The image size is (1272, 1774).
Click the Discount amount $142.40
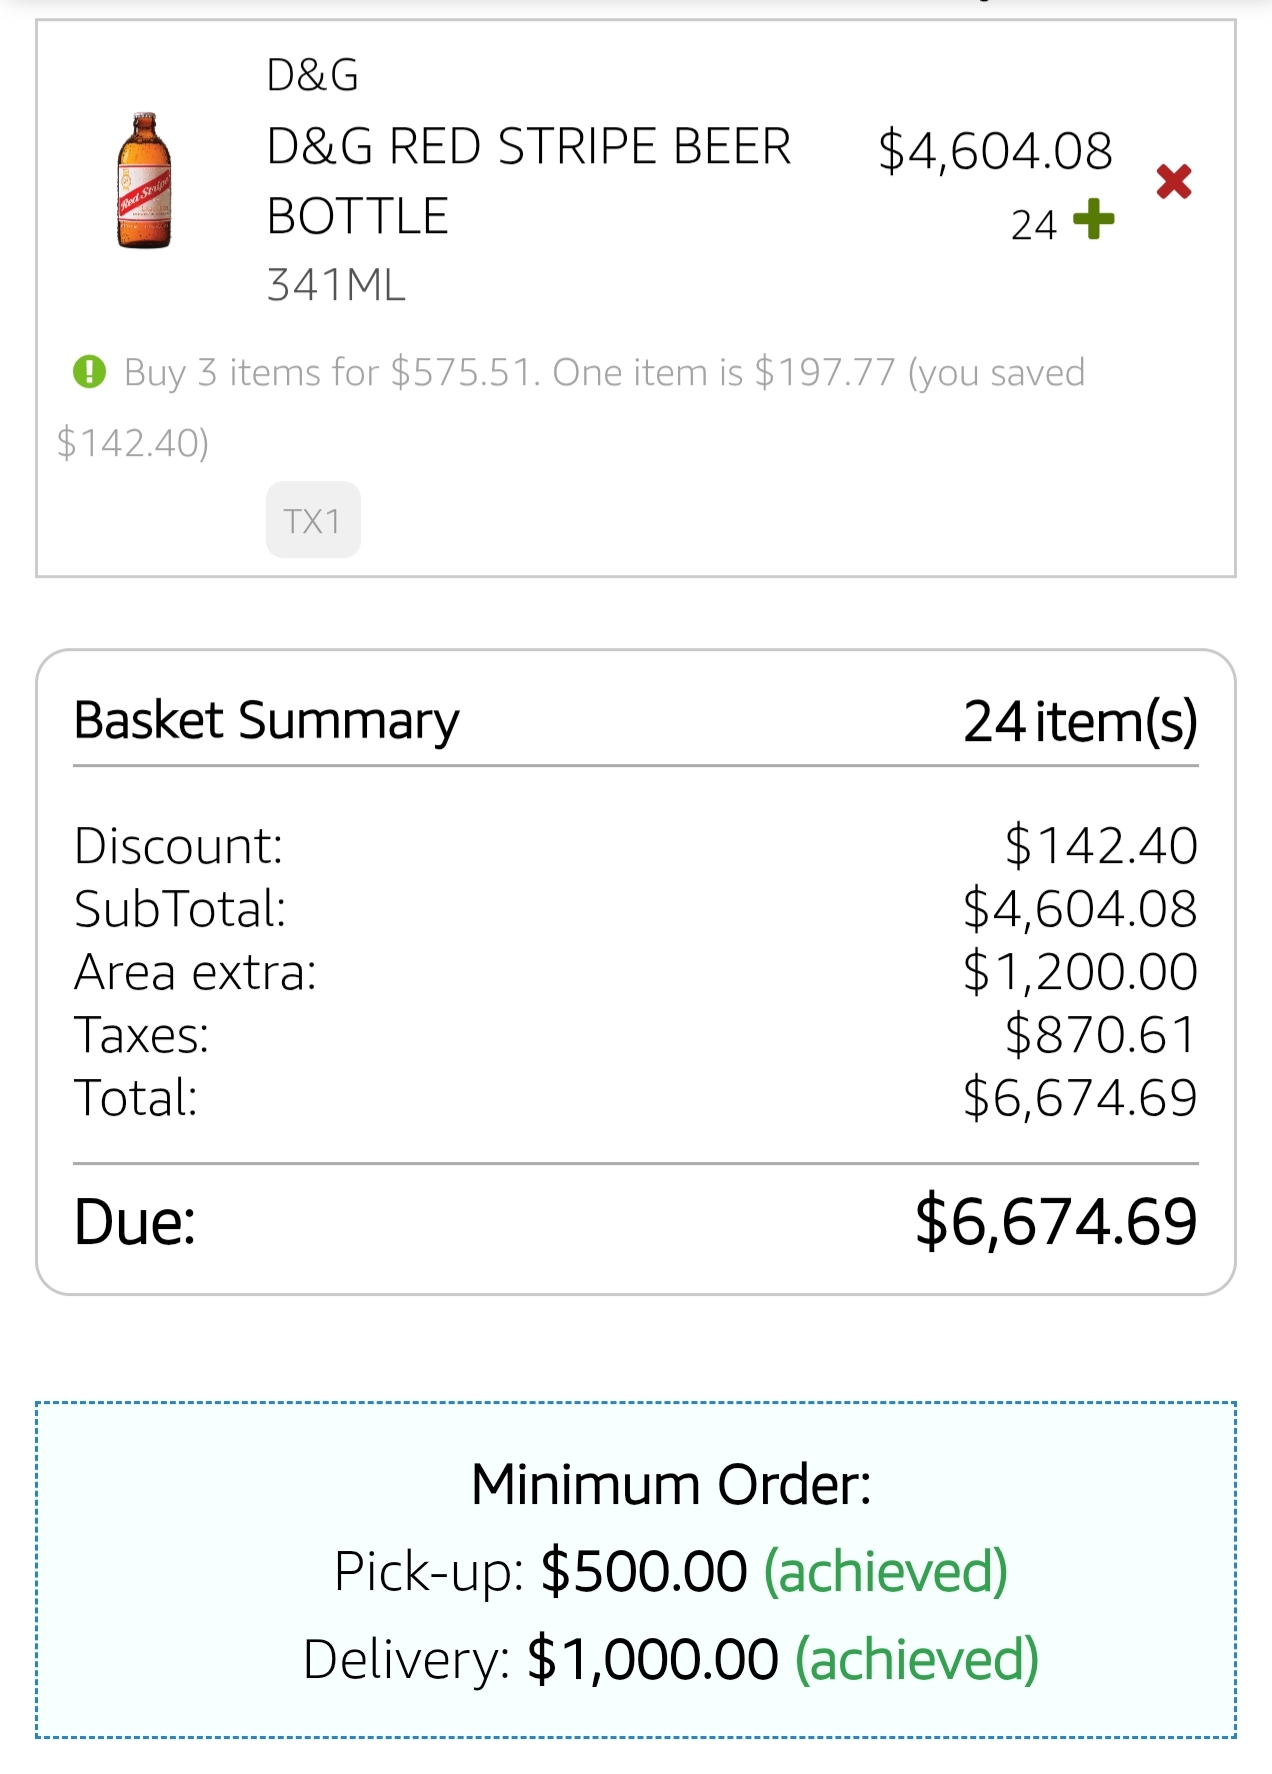click(1100, 846)
